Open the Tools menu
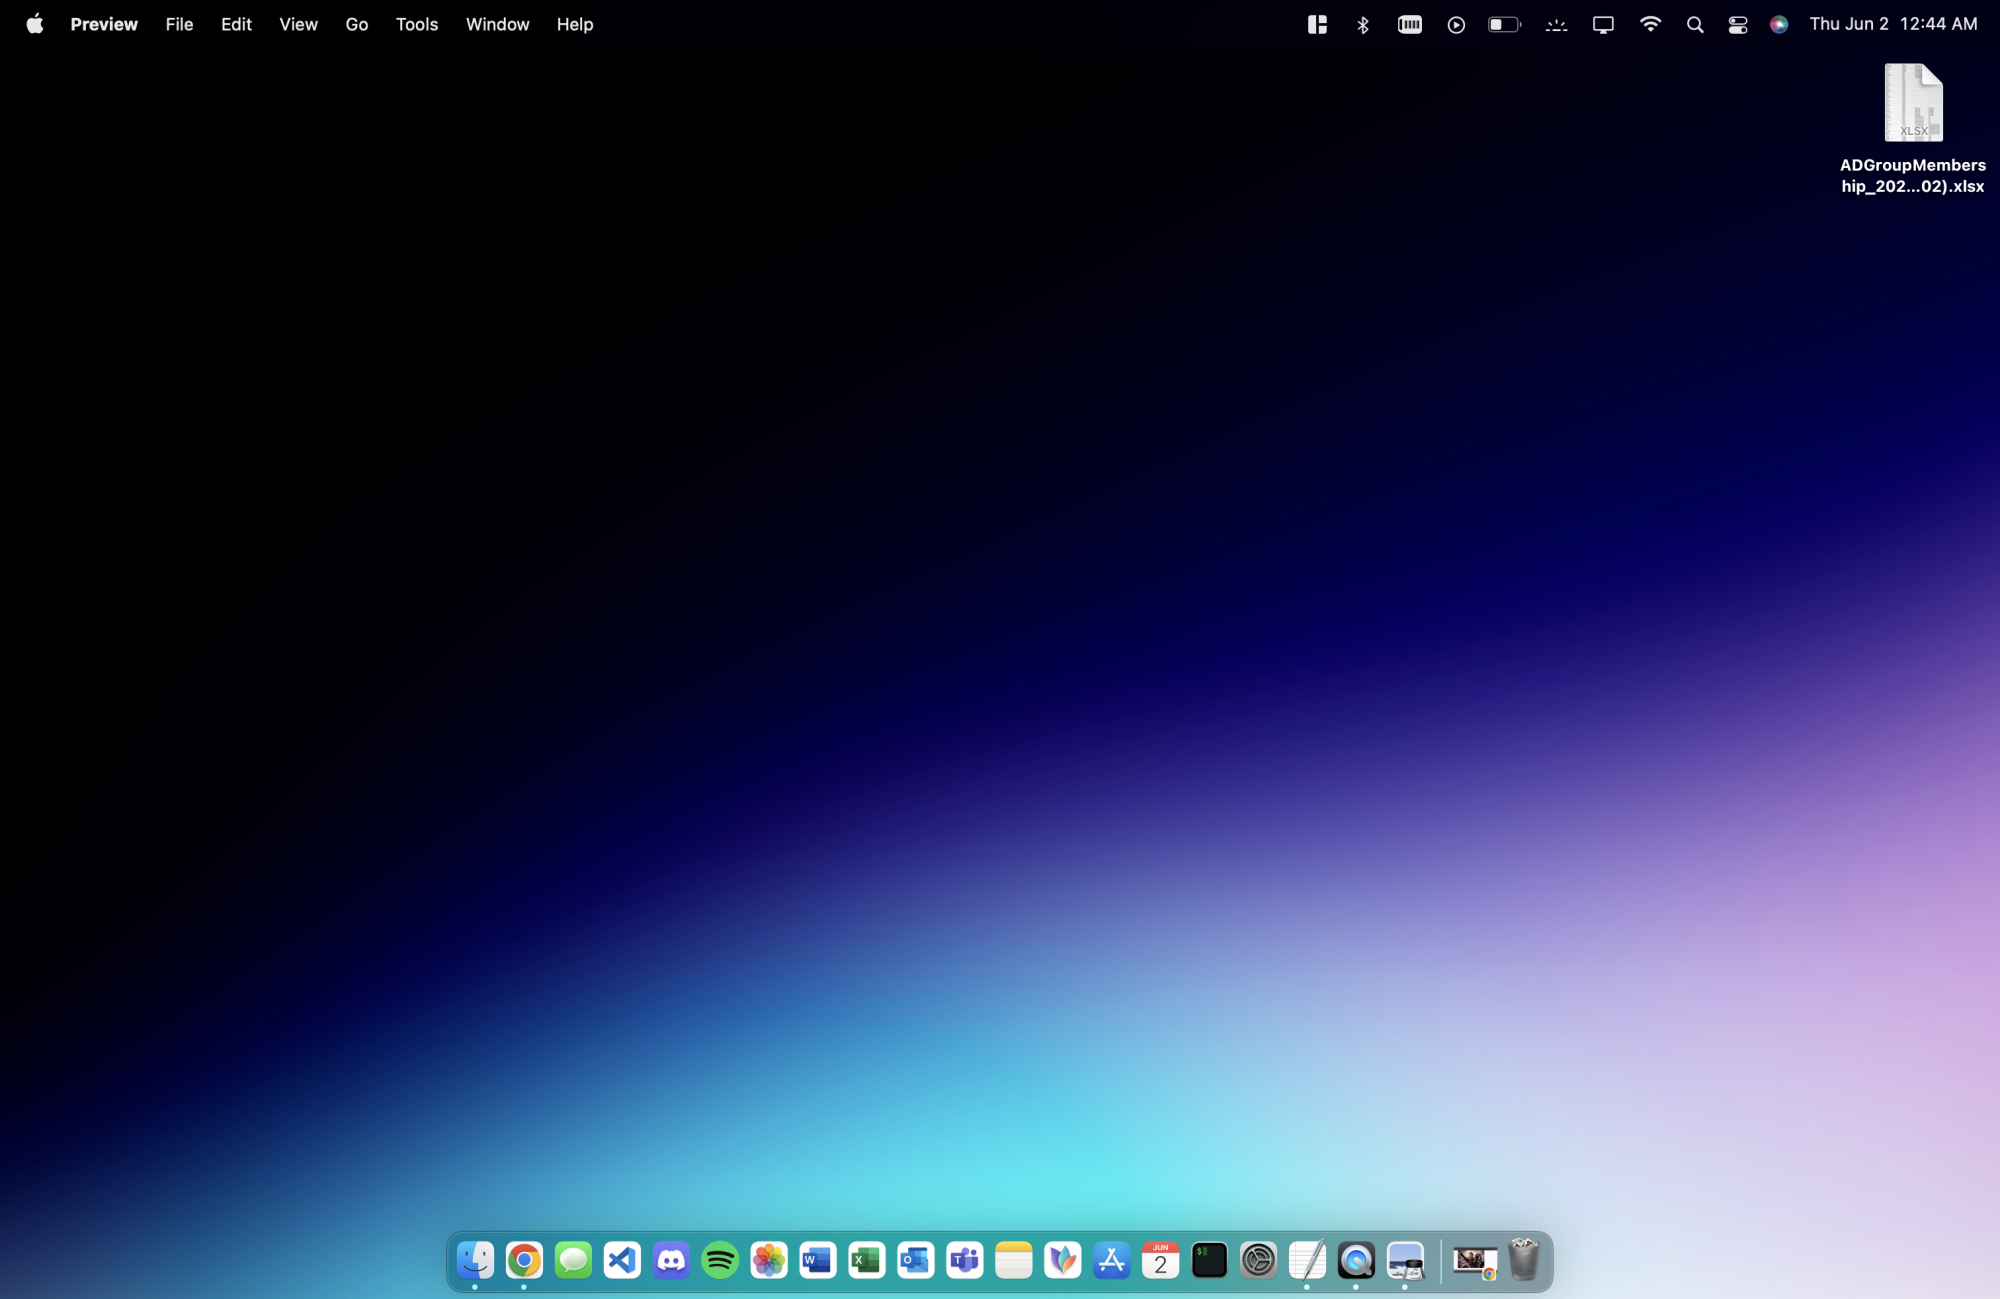The image size is (2000, 1299). point(417,24)
